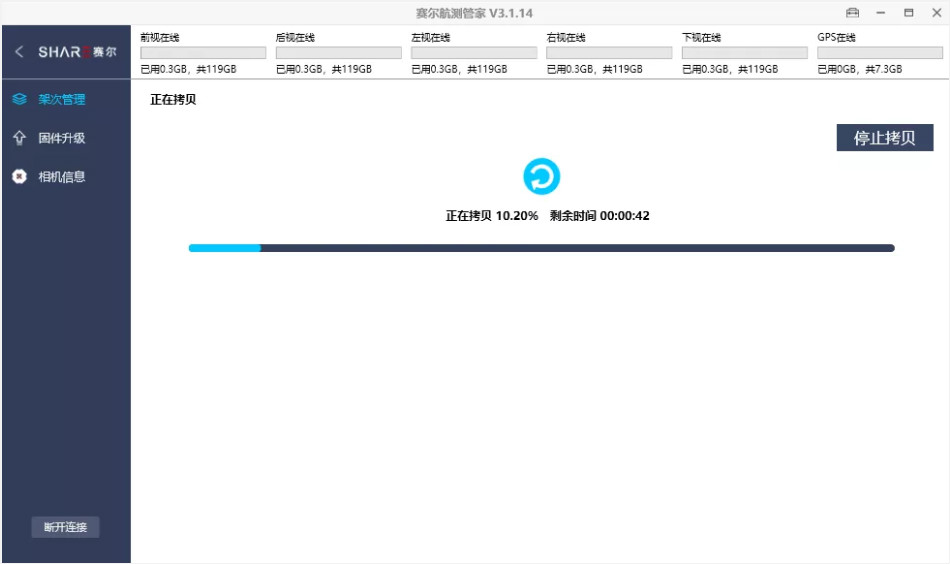Viewport: 950px width, 564px height.
Task: Click the 断开连接 button
Action: [65, 527]
